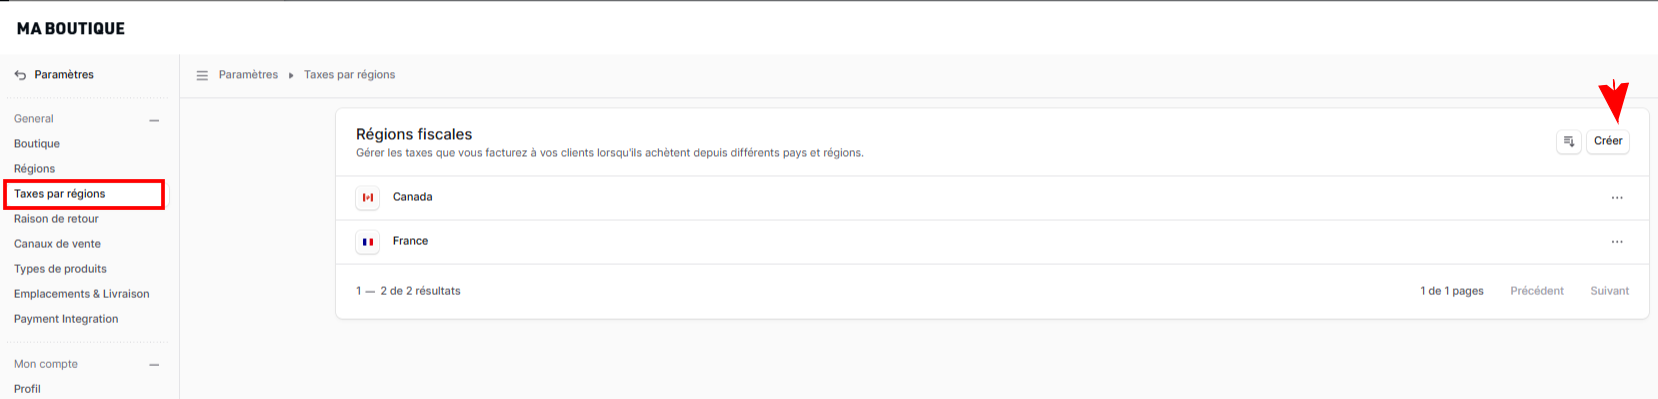
Task: Click the back arrow beside Paramètres
Action: [x=20, y=75]
